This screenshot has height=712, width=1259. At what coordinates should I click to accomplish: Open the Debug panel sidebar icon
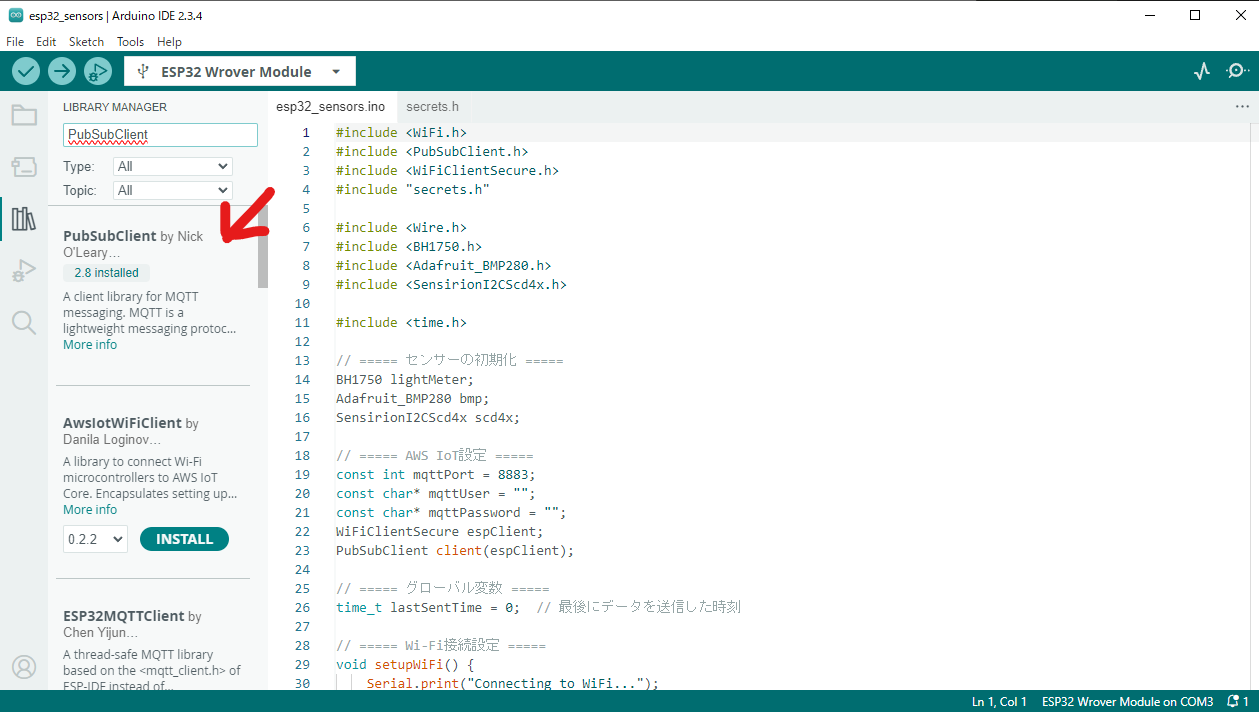[x=23, y=270]
